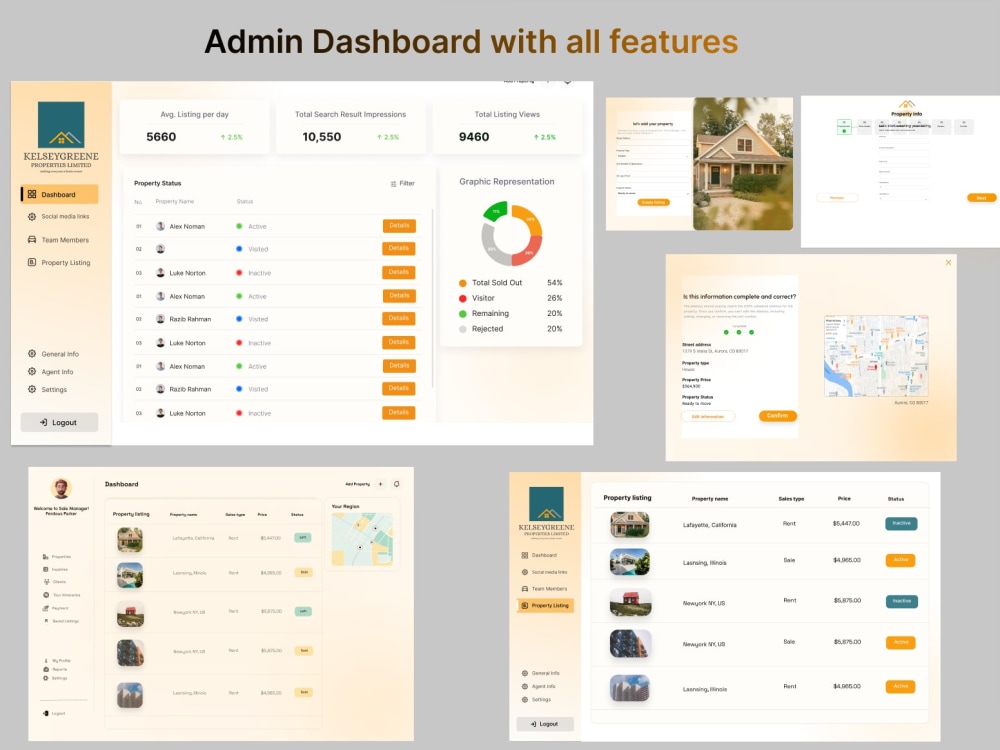Open Team Members in the main admin sidebar
Image resolution: width=1000 pixels, height=750 pixels.
59,240
